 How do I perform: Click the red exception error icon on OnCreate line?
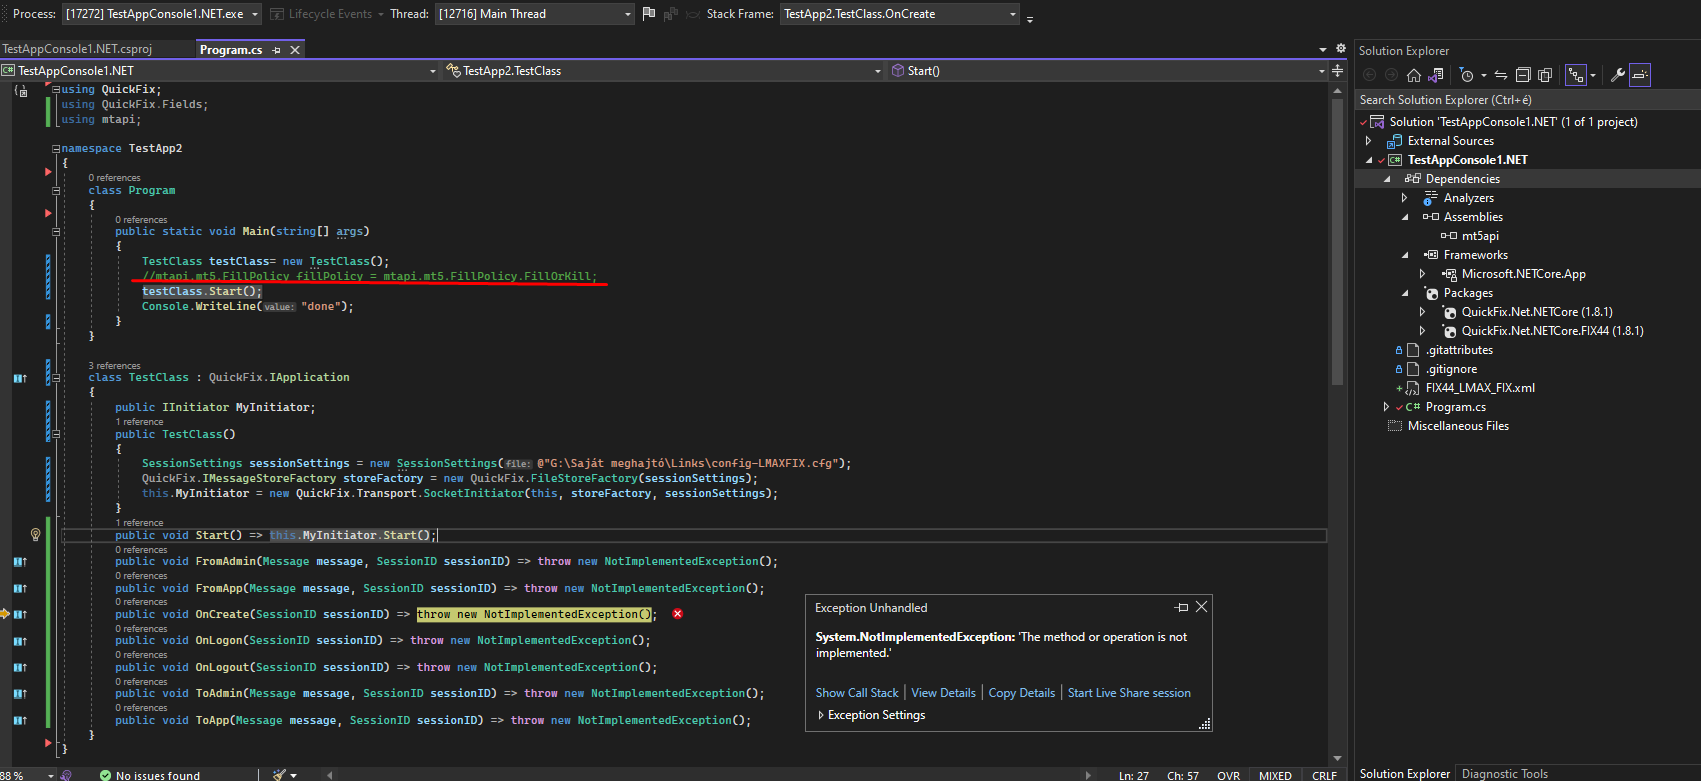[x=678, y=614]
